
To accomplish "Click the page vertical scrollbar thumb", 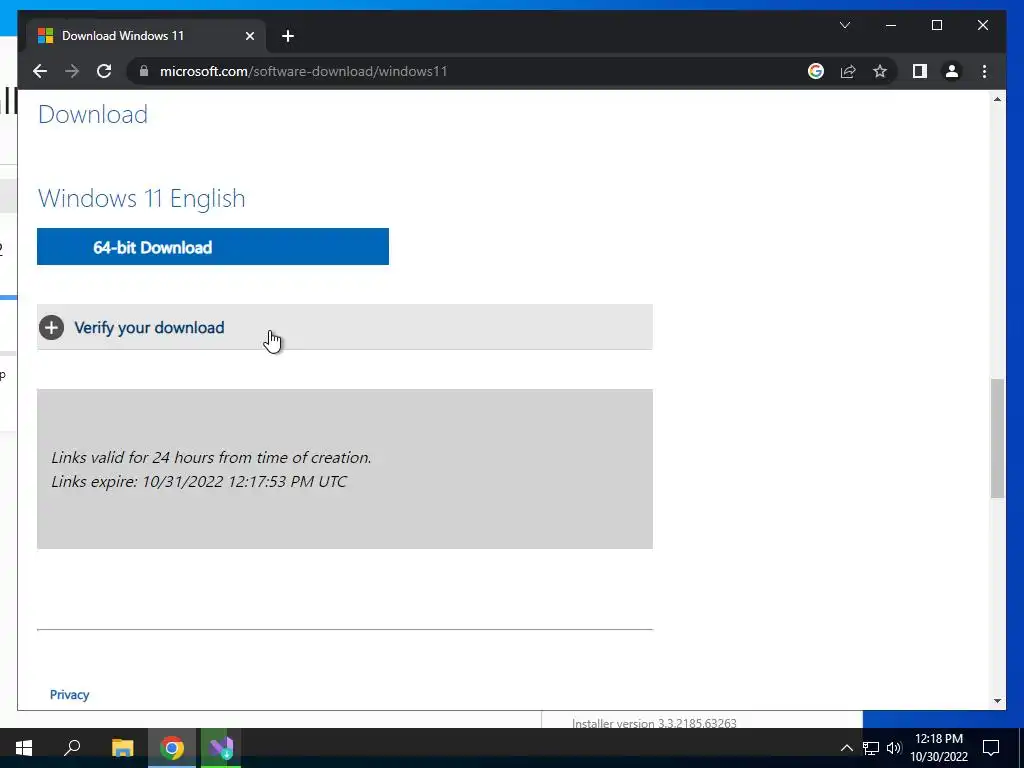I will click(997, 438).
